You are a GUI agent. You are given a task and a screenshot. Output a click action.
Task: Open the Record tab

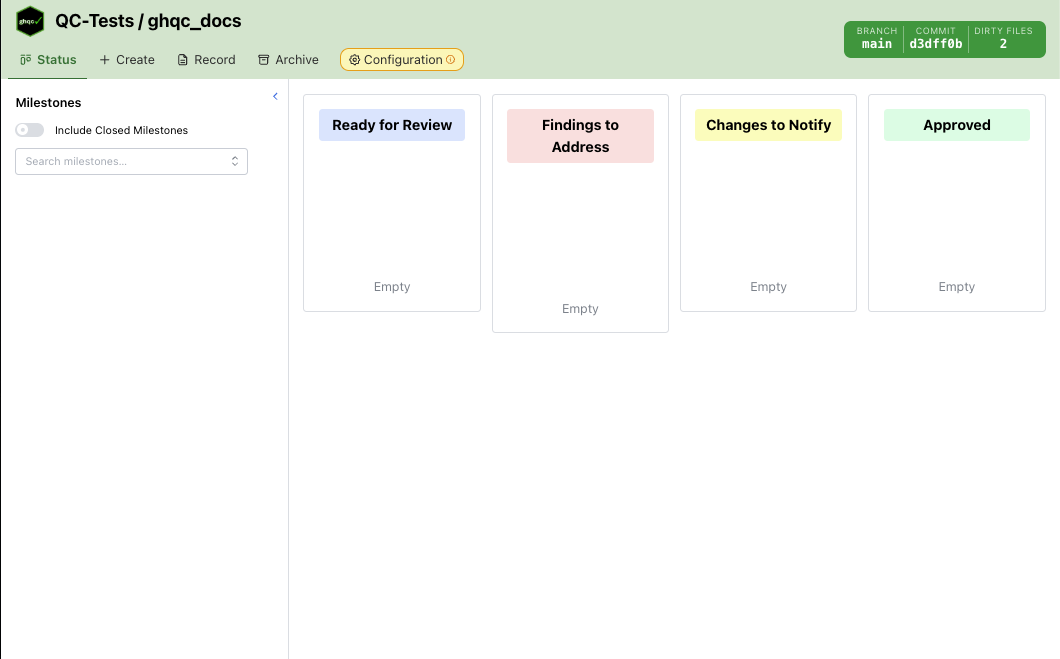206,60
